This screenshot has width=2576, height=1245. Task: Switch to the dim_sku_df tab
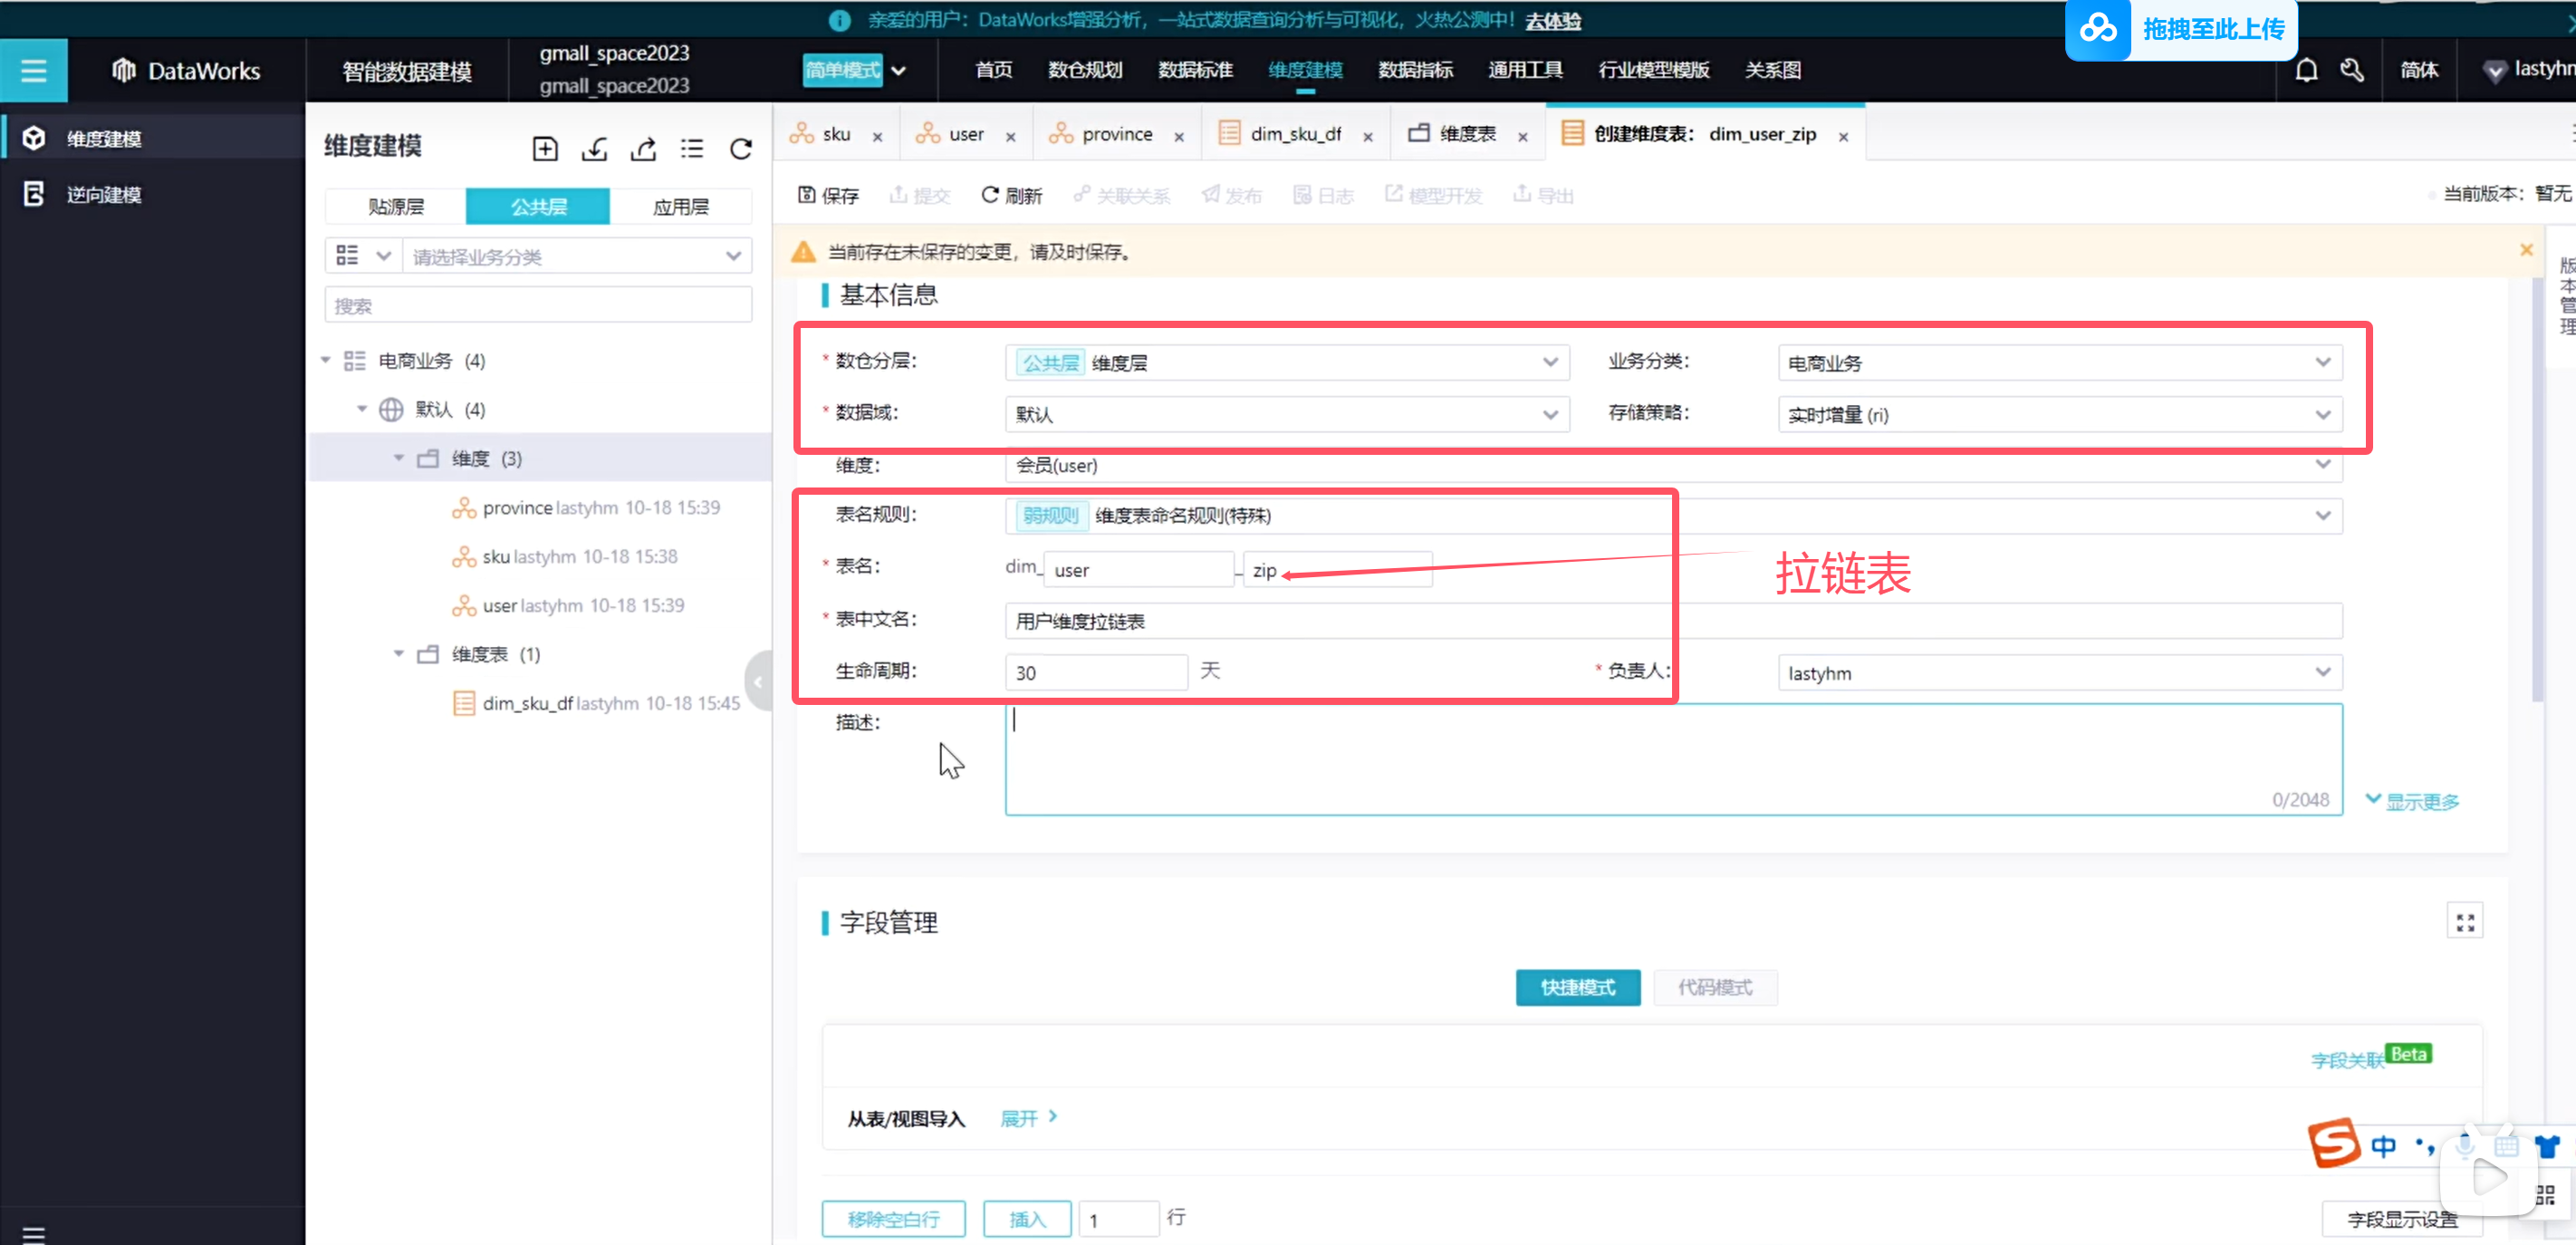pos(1294,134)
